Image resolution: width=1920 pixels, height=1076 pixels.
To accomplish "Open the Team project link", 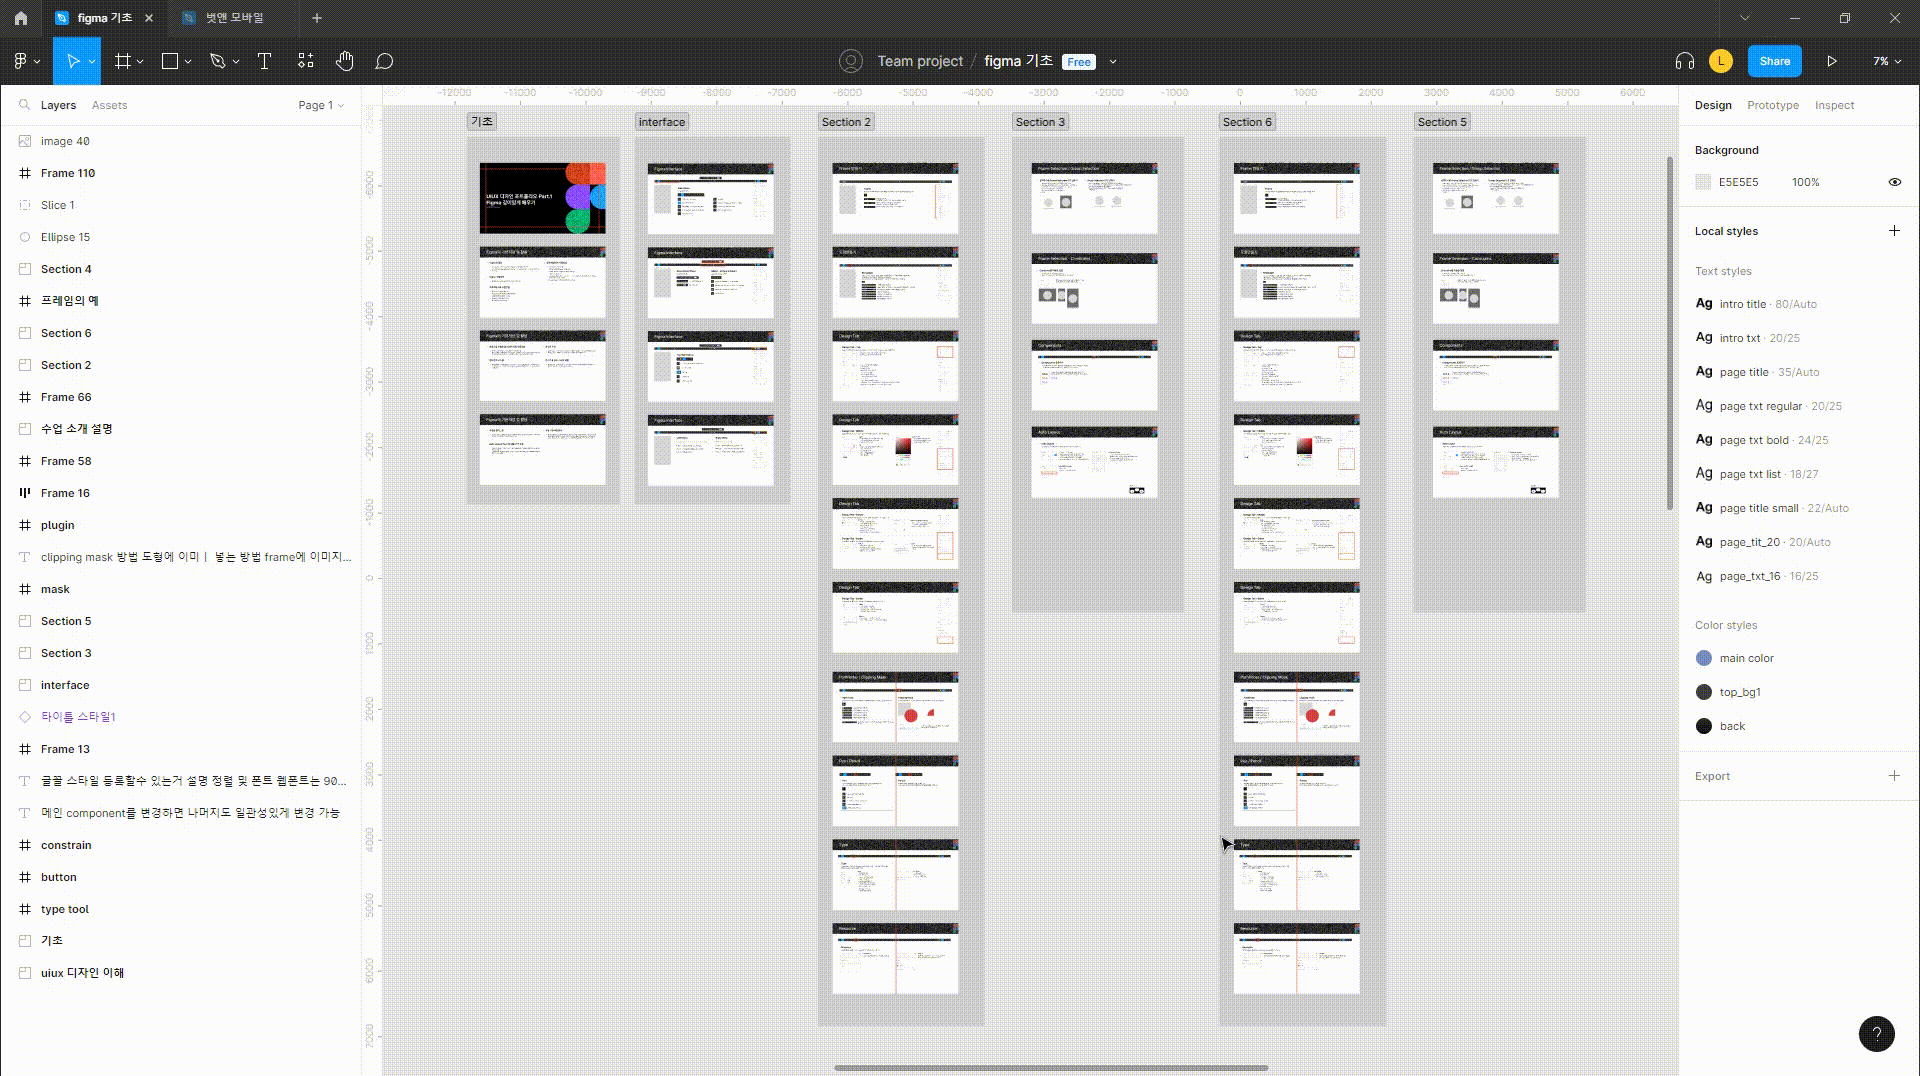I will (920, 61).
